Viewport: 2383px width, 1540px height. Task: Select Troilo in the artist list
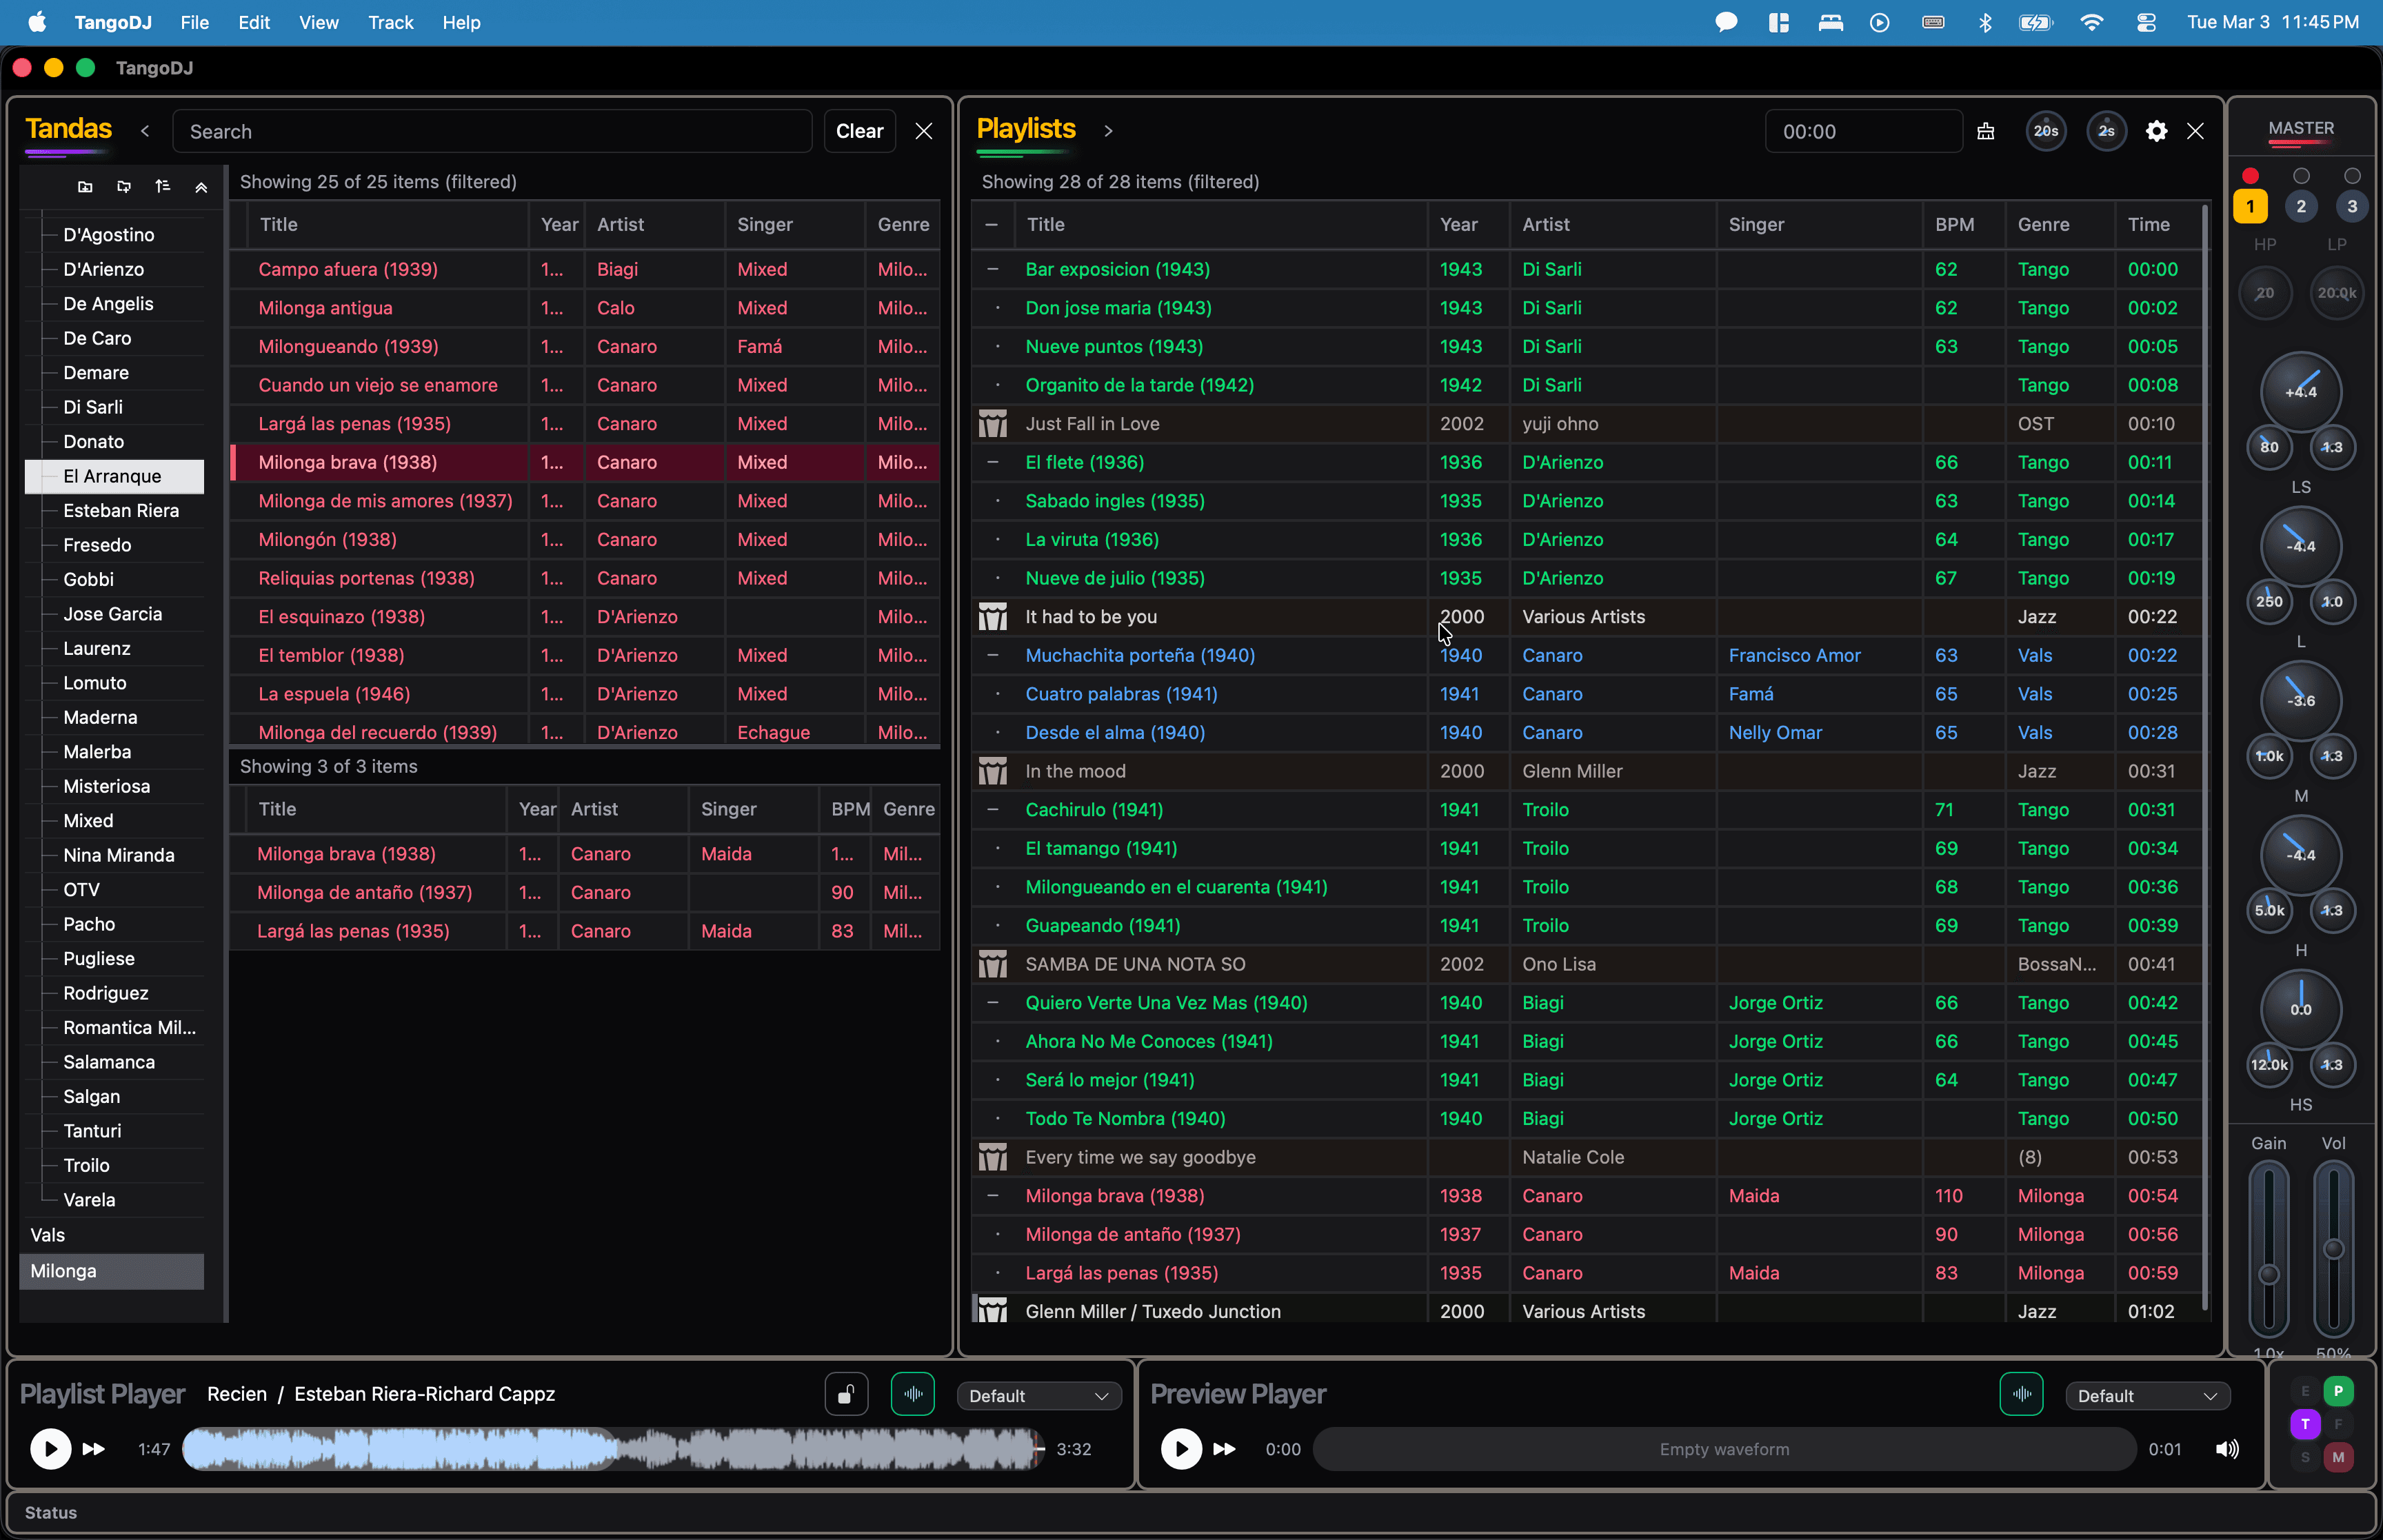(x=87, y=1165)
